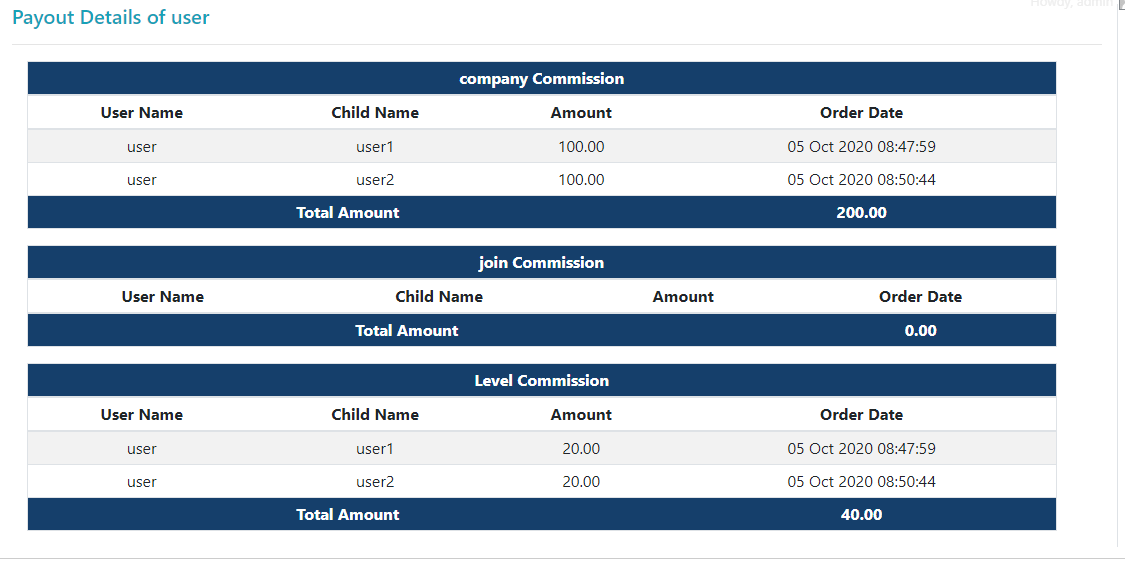Viewport: 1125px width, 570px height.
Task: Select user1 in the company Commission table
Action: point(375,147)
